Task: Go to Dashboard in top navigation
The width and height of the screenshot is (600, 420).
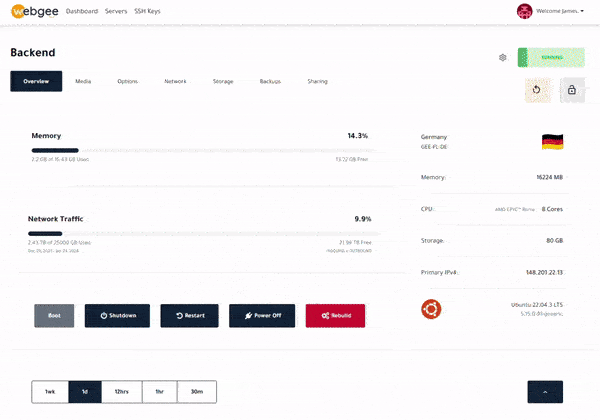Action: pos(82,11)
